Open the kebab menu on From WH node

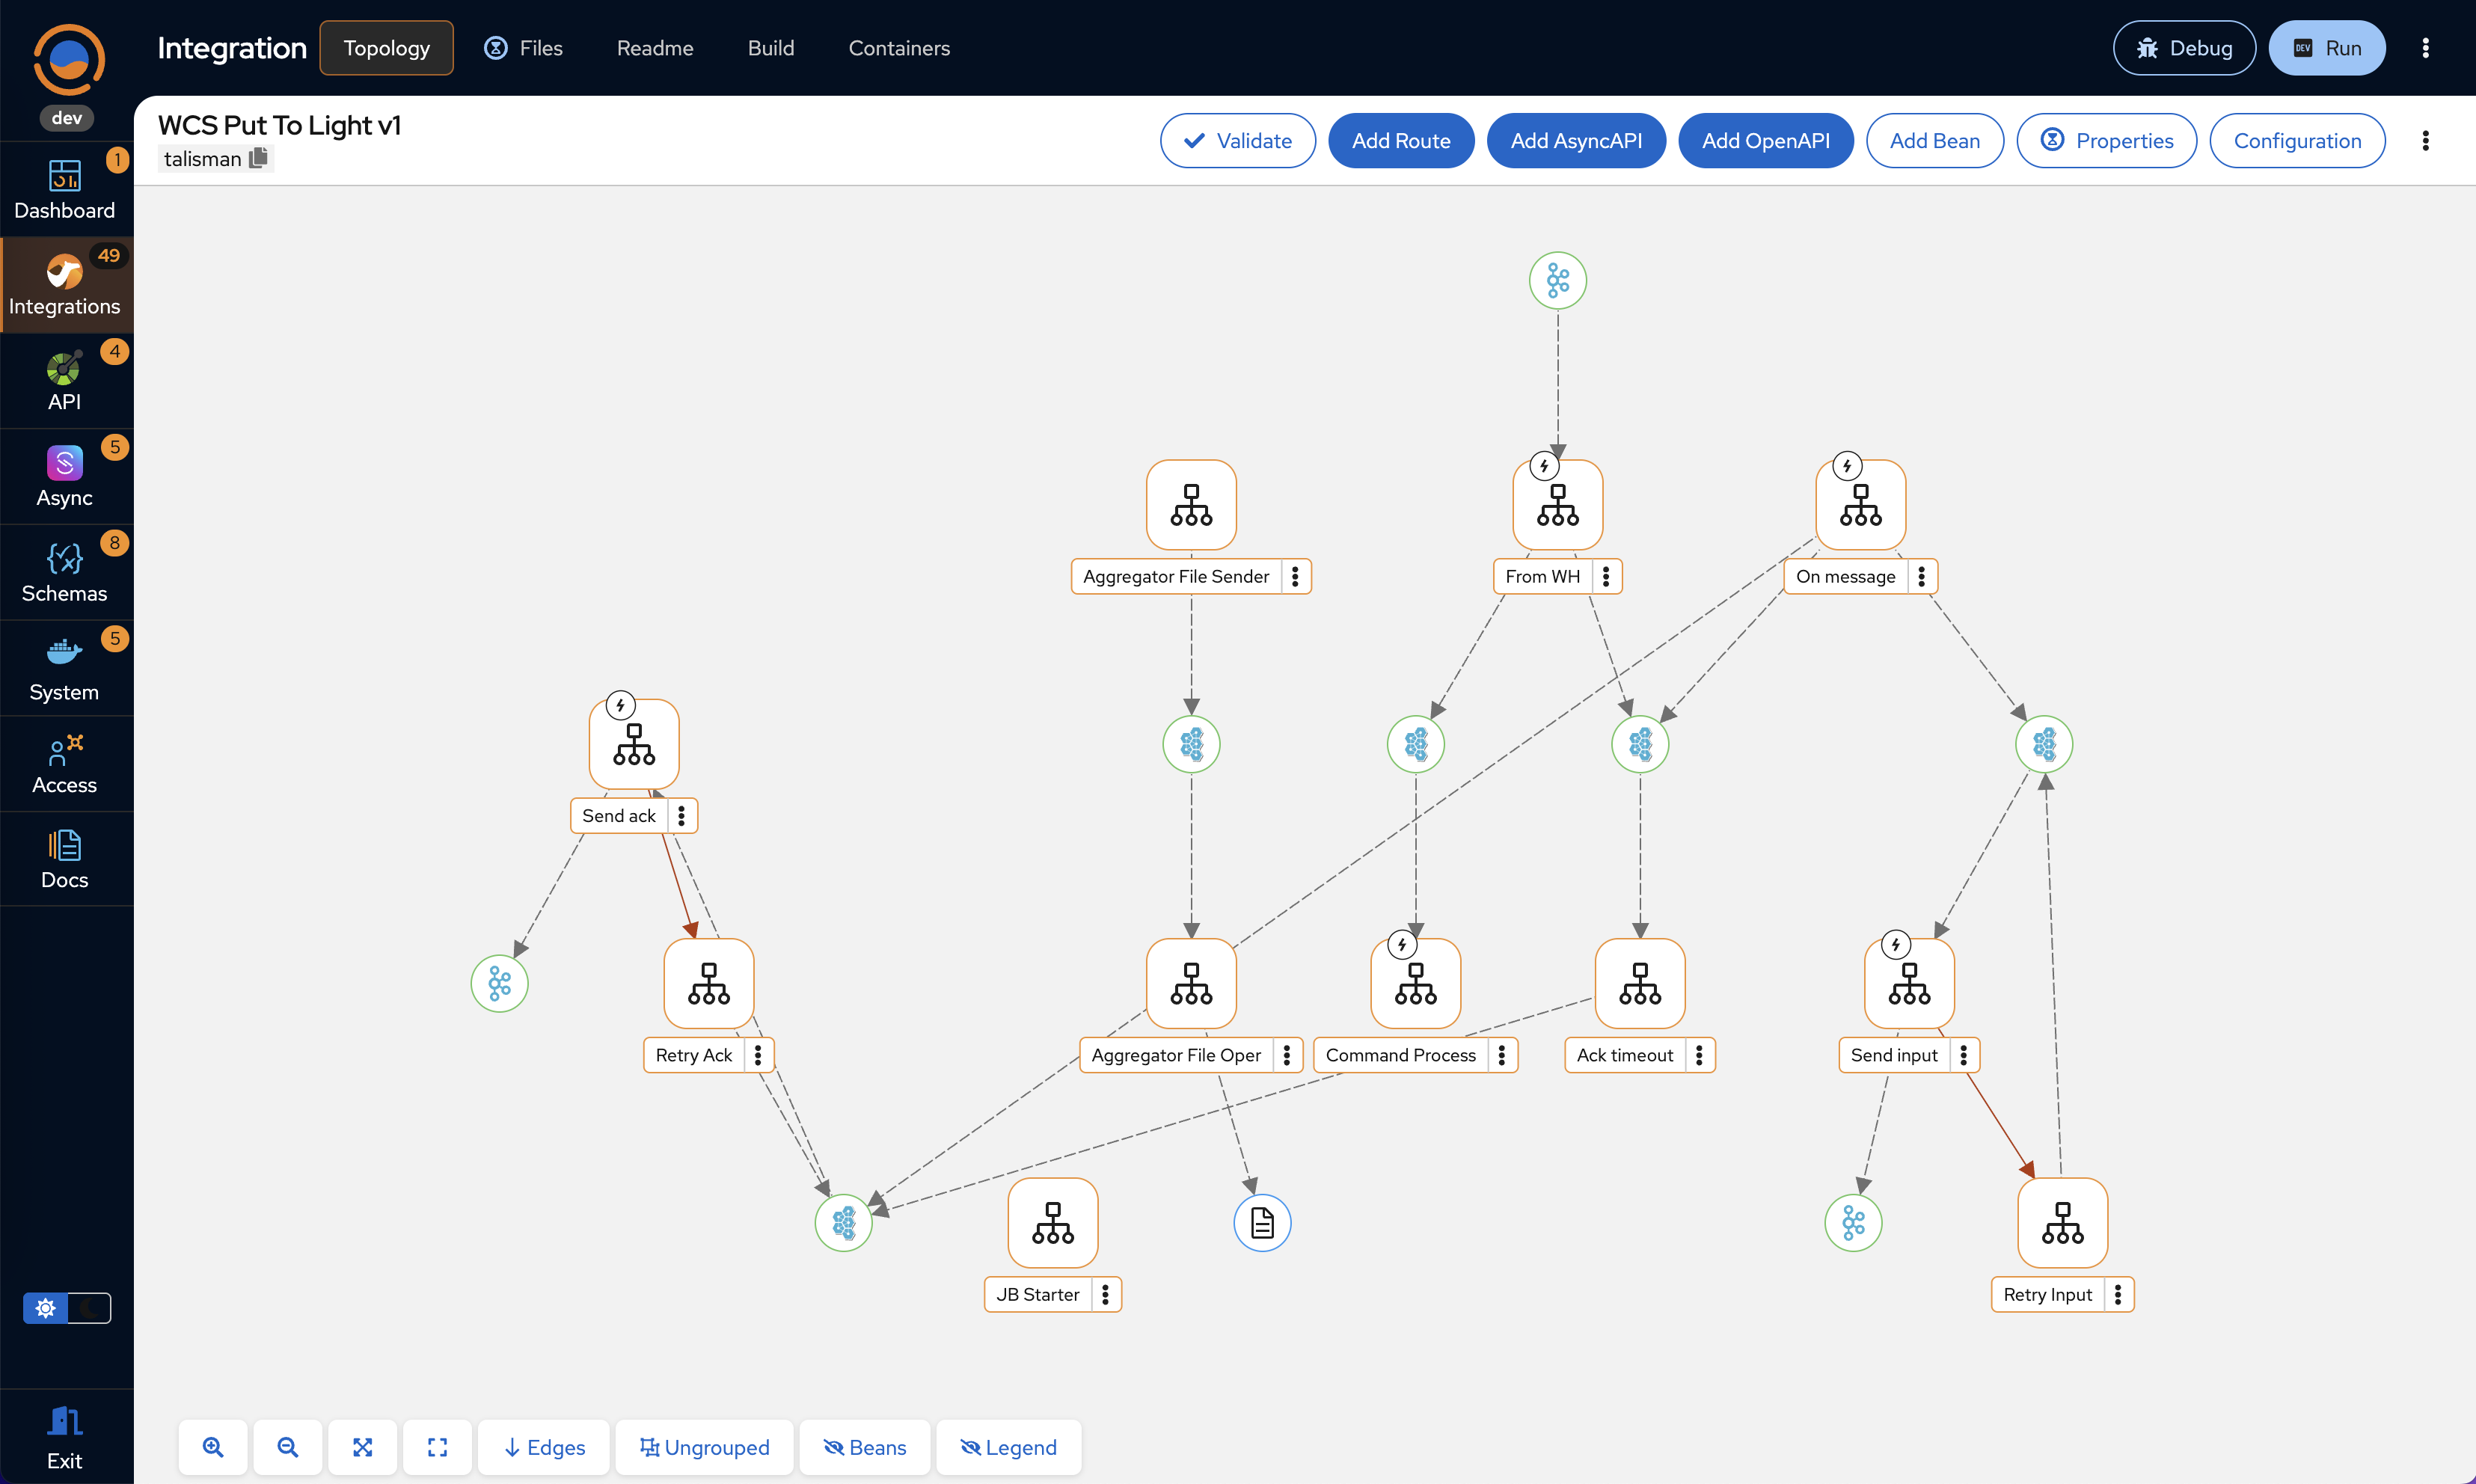click(x=1606, y=576)
